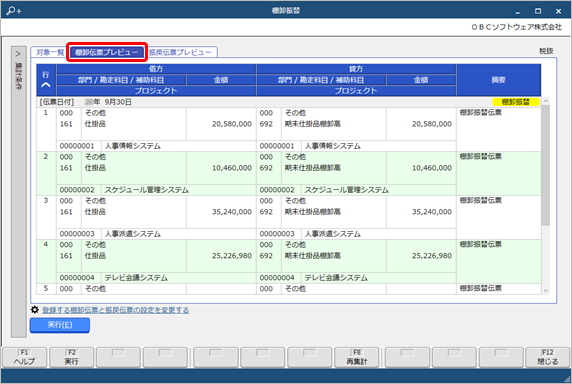
Task: Collapse rows with the 行 header arrow
Action: [x=46, y=85]
